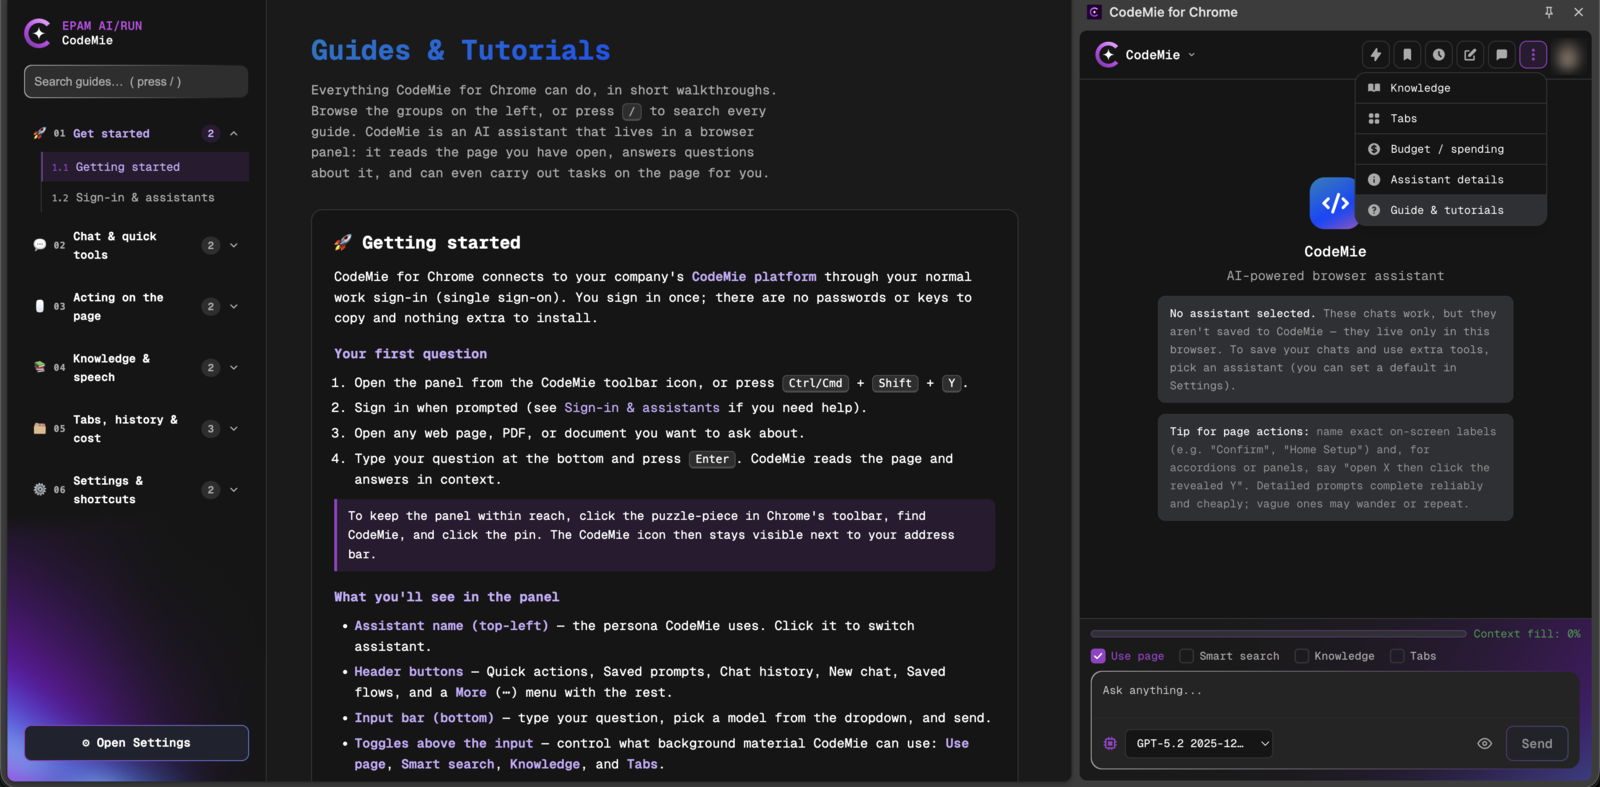The width and height of the screenshot is (1600, 787).
Task: Pin the CodeMie for Chrome side panel
Action: (1549, 12)
